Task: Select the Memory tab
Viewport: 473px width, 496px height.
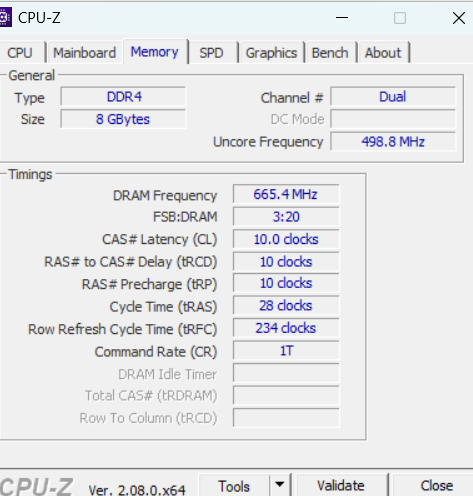Action: coord(155,52)
